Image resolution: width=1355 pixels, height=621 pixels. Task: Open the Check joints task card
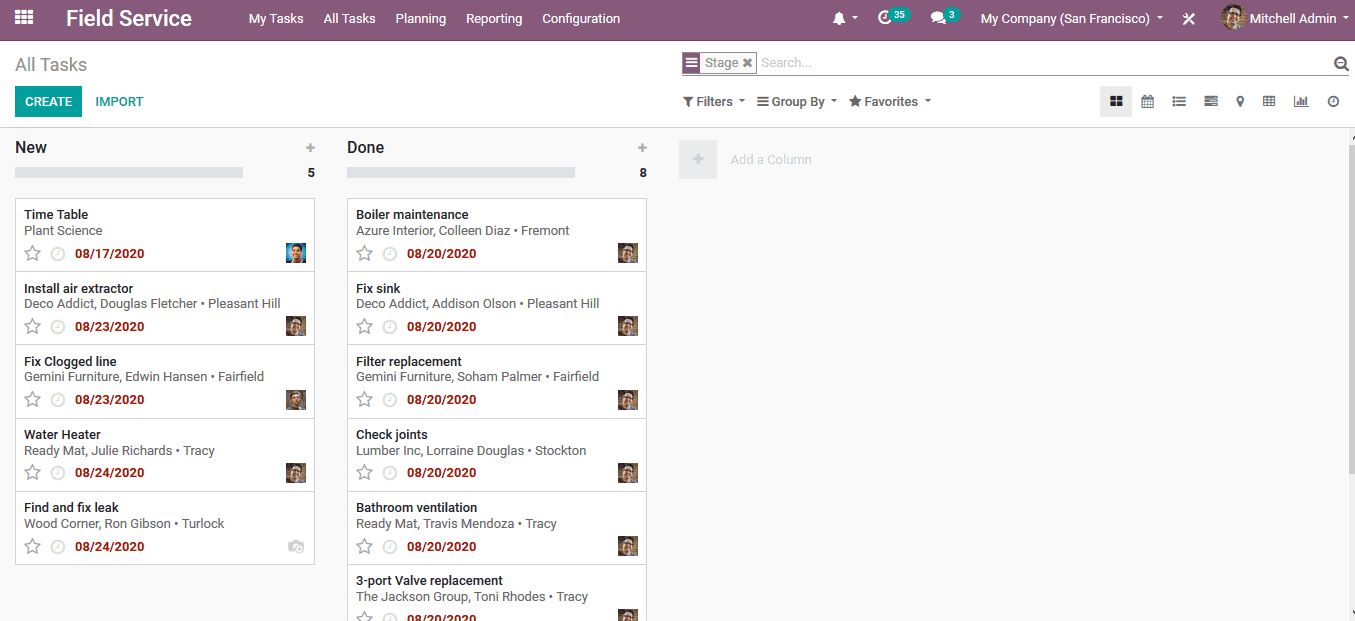497,454
